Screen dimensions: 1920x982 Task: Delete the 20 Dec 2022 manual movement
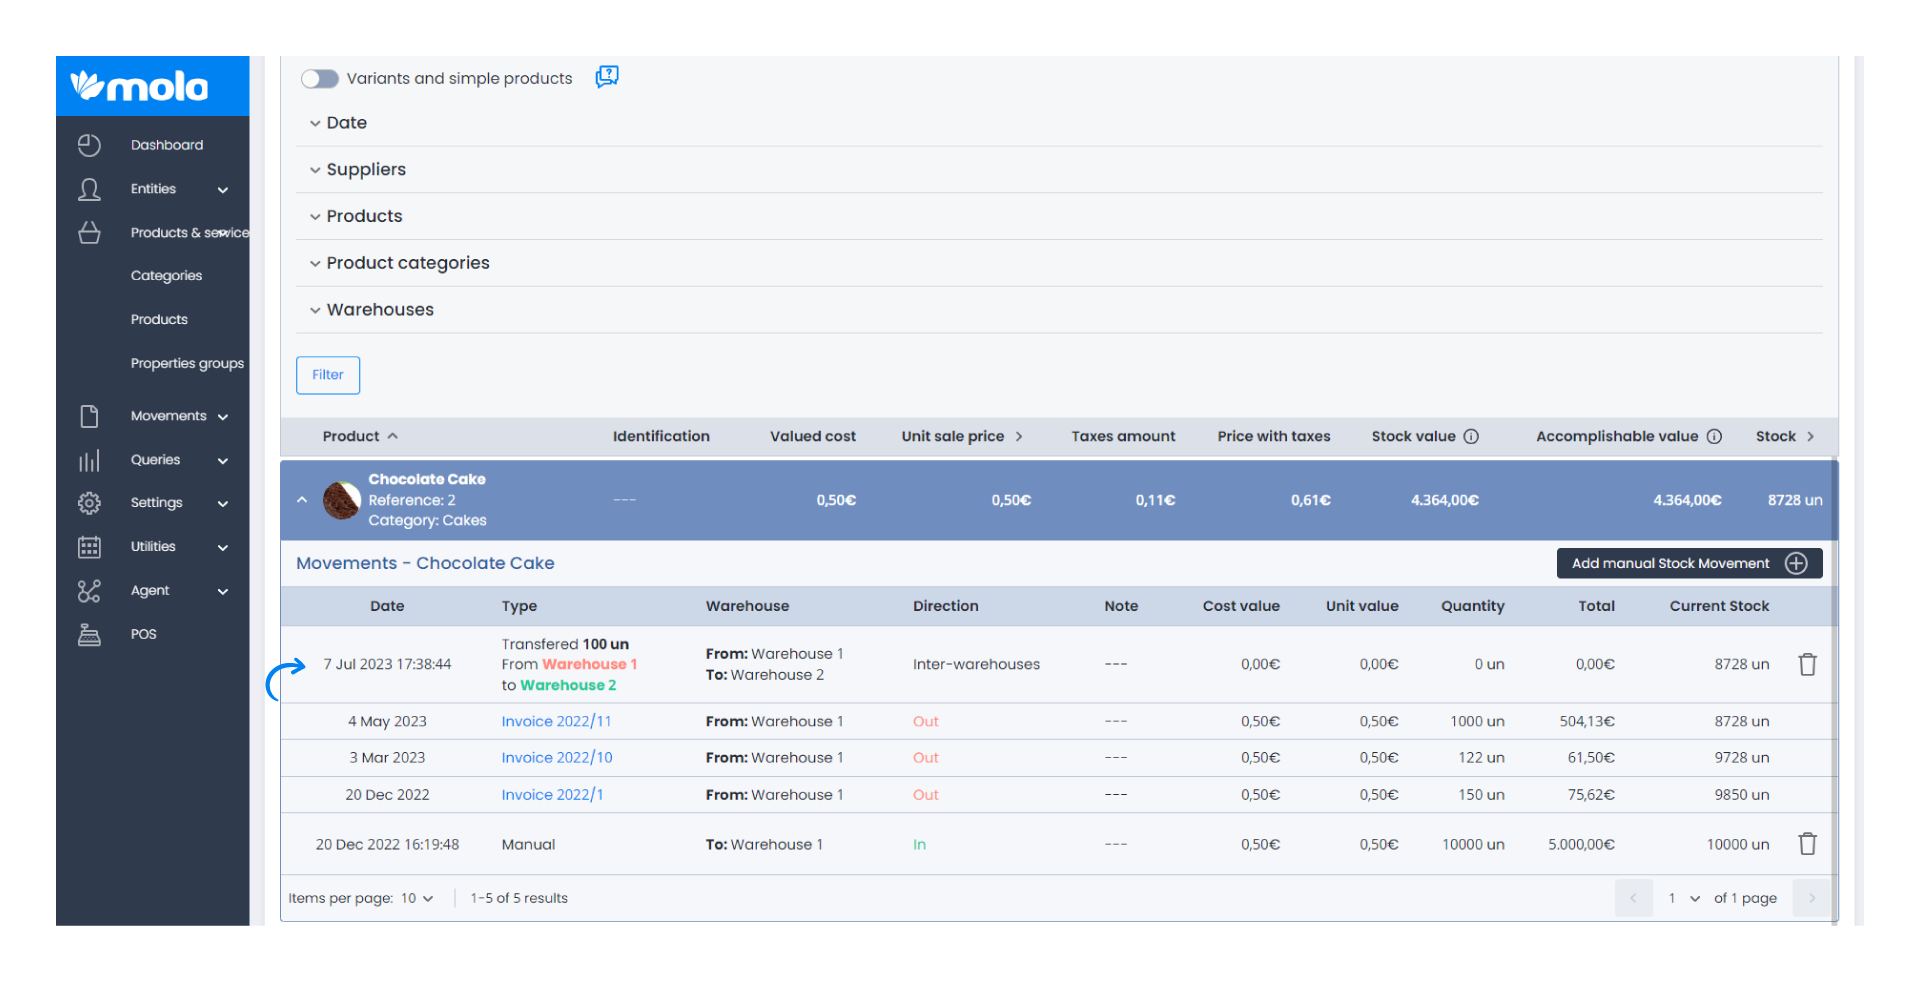(x=1807, y=844)
